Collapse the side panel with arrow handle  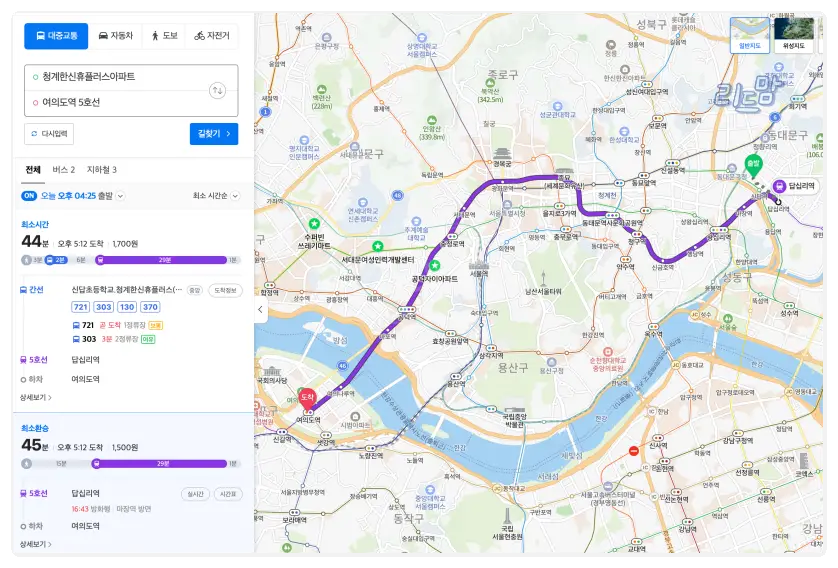(260, 309)
